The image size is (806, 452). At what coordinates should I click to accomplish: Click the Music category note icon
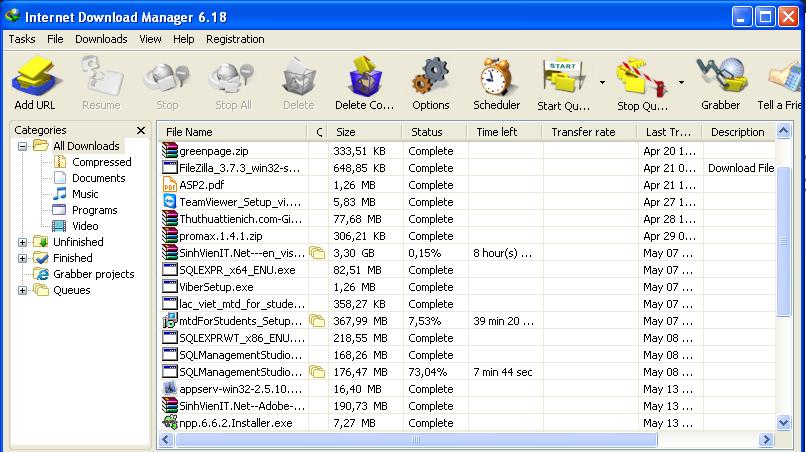pos(60,194)
